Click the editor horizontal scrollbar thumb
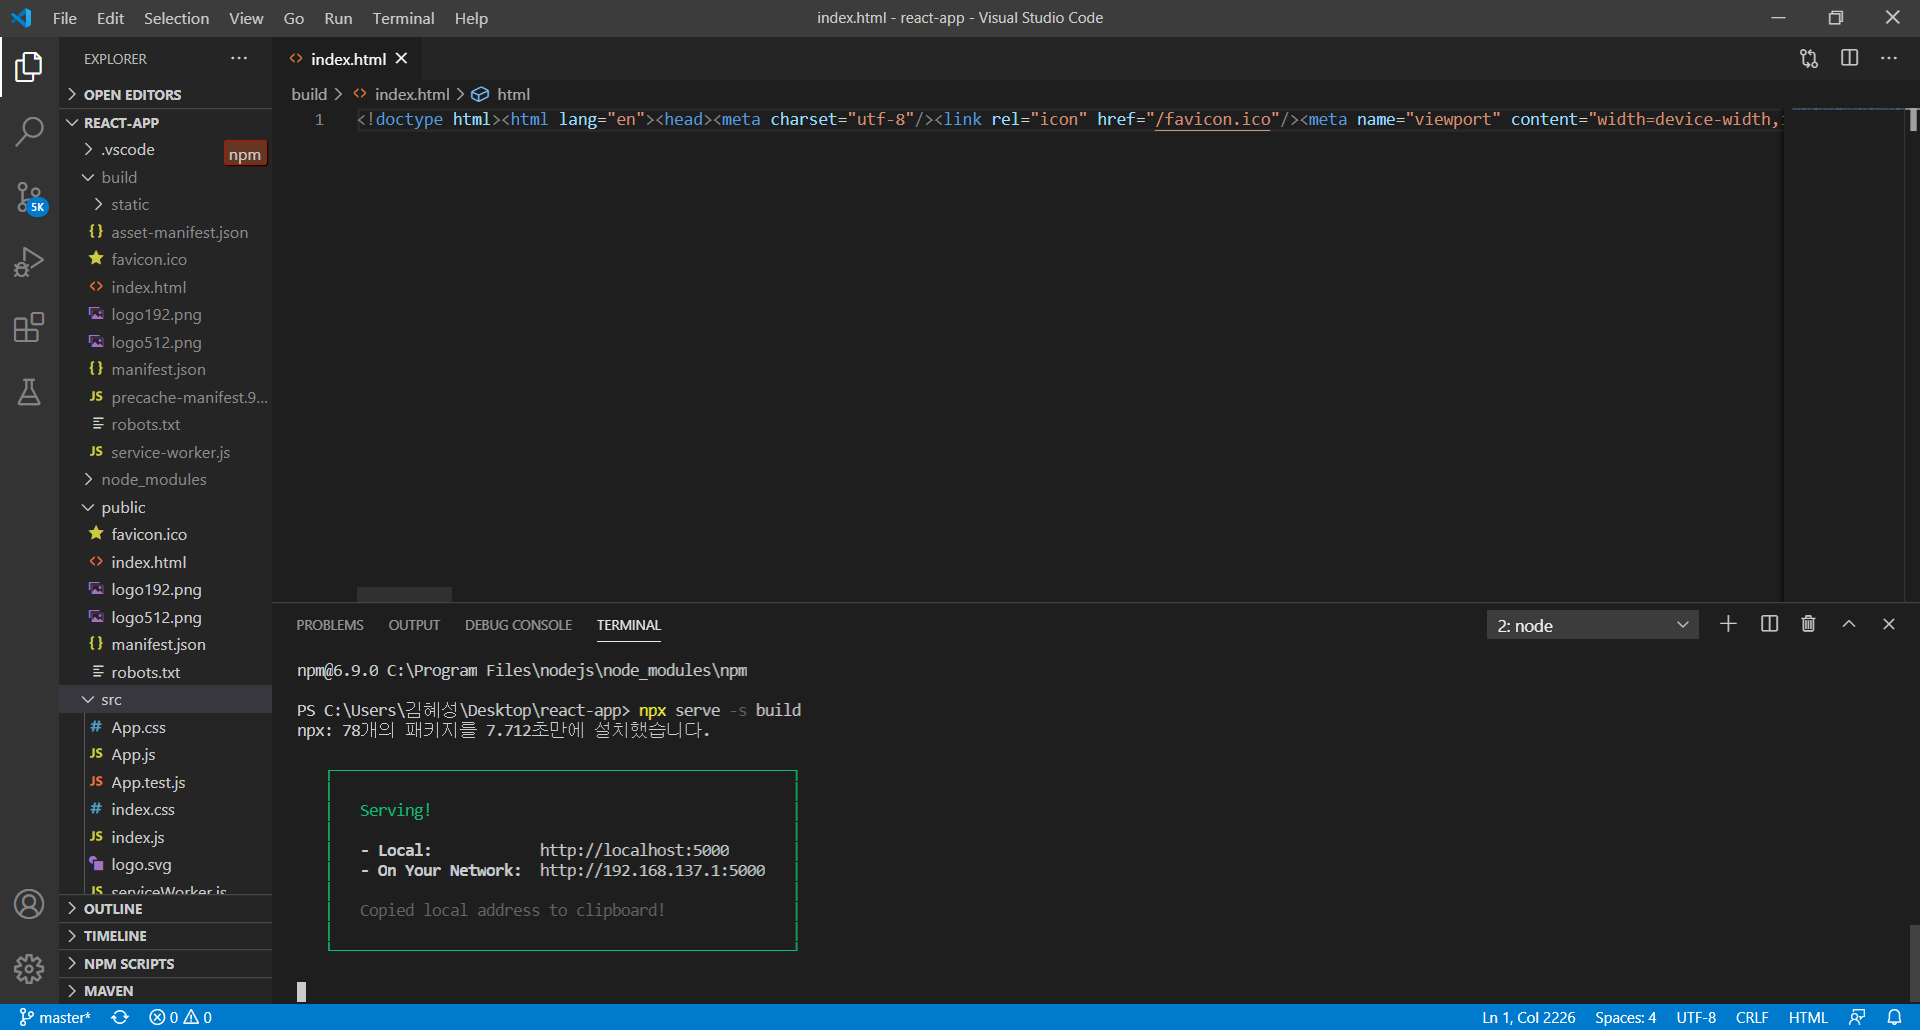 [x=404, y=594]
